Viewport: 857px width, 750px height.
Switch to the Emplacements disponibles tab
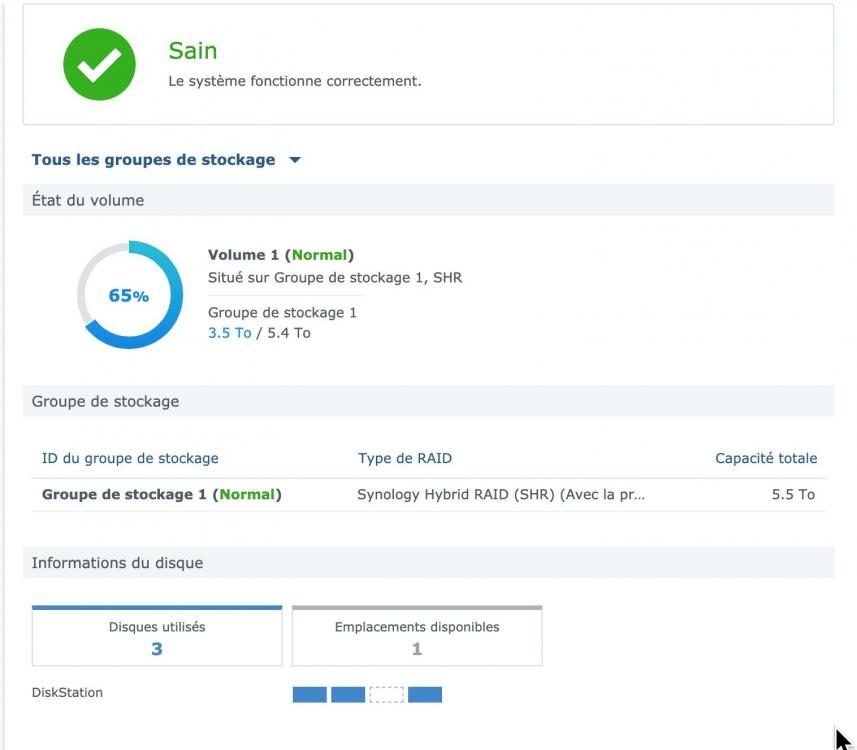pyautogui.click(x=417, y=637)
